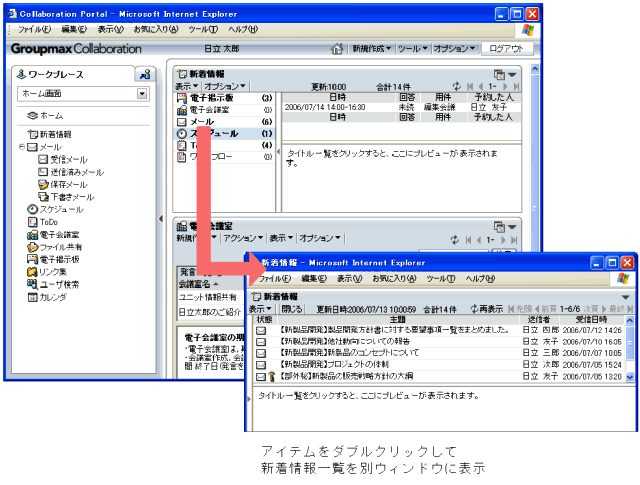Open the オプション dropdown in the top header
The width and height of the screenshot is (640, 485).
tap(454, 48)
